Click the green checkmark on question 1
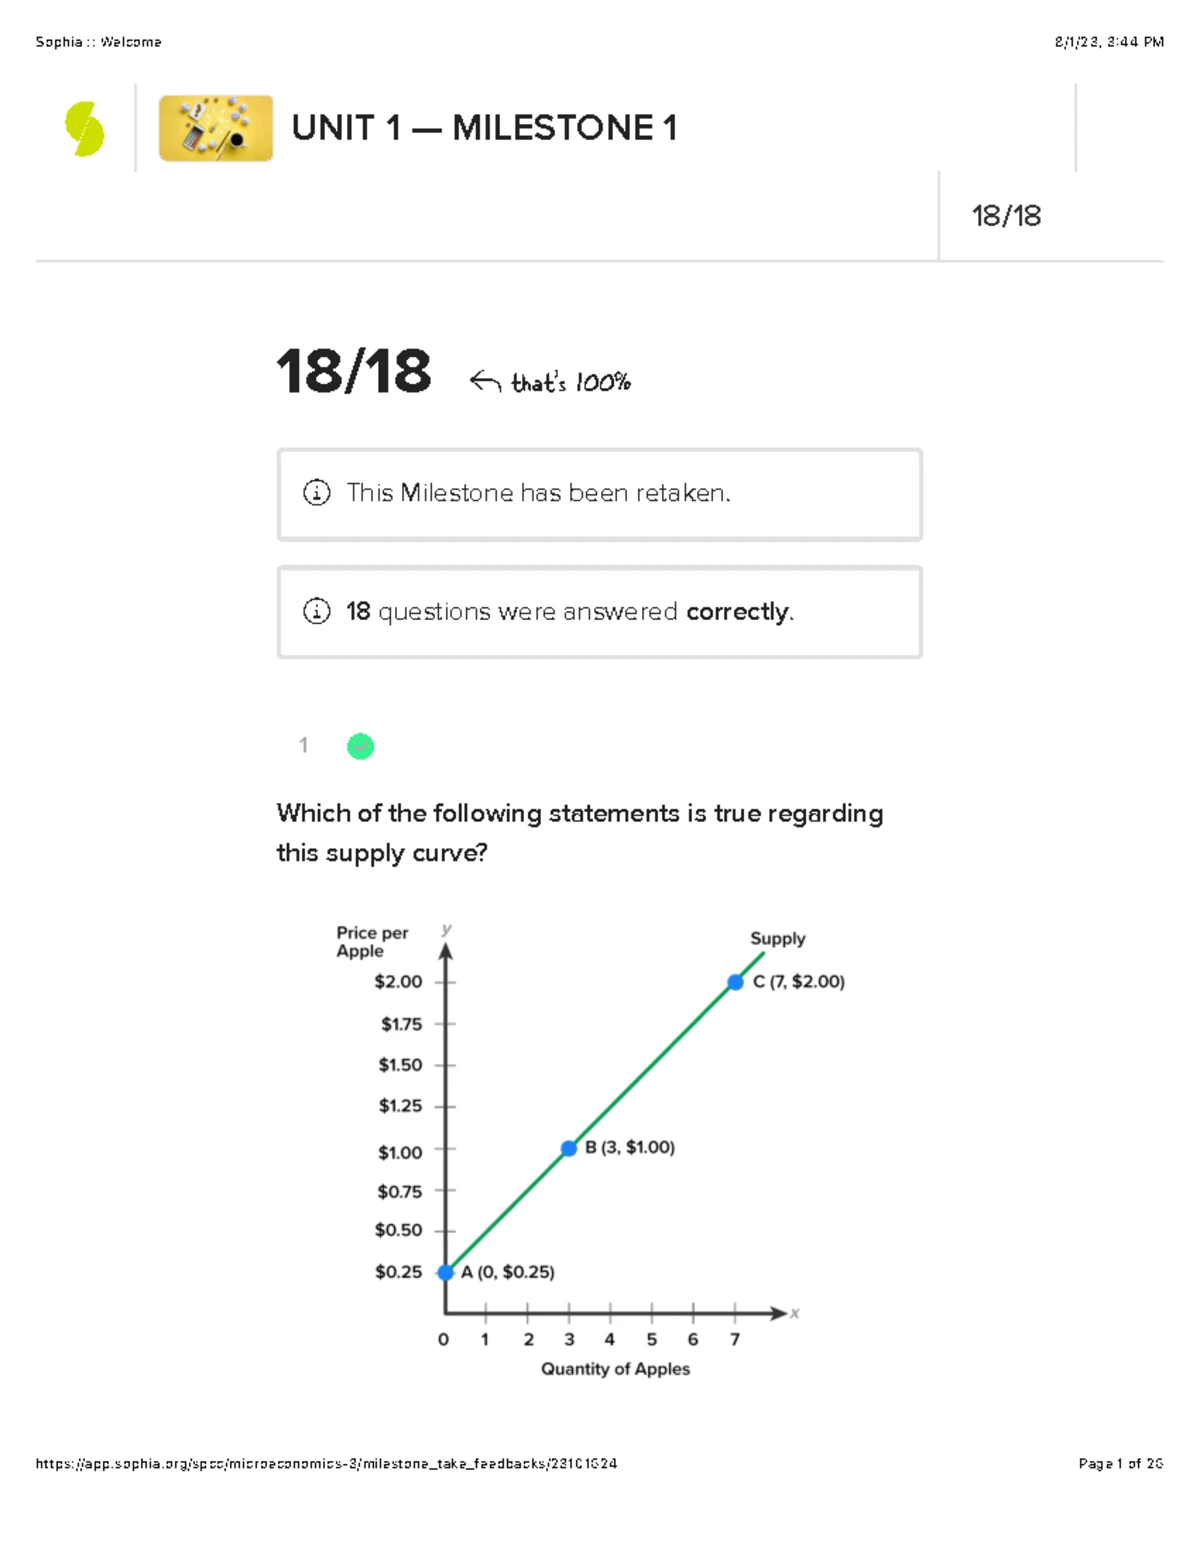The width and height of the screenshot is (1200, 1553). point(360,746)
